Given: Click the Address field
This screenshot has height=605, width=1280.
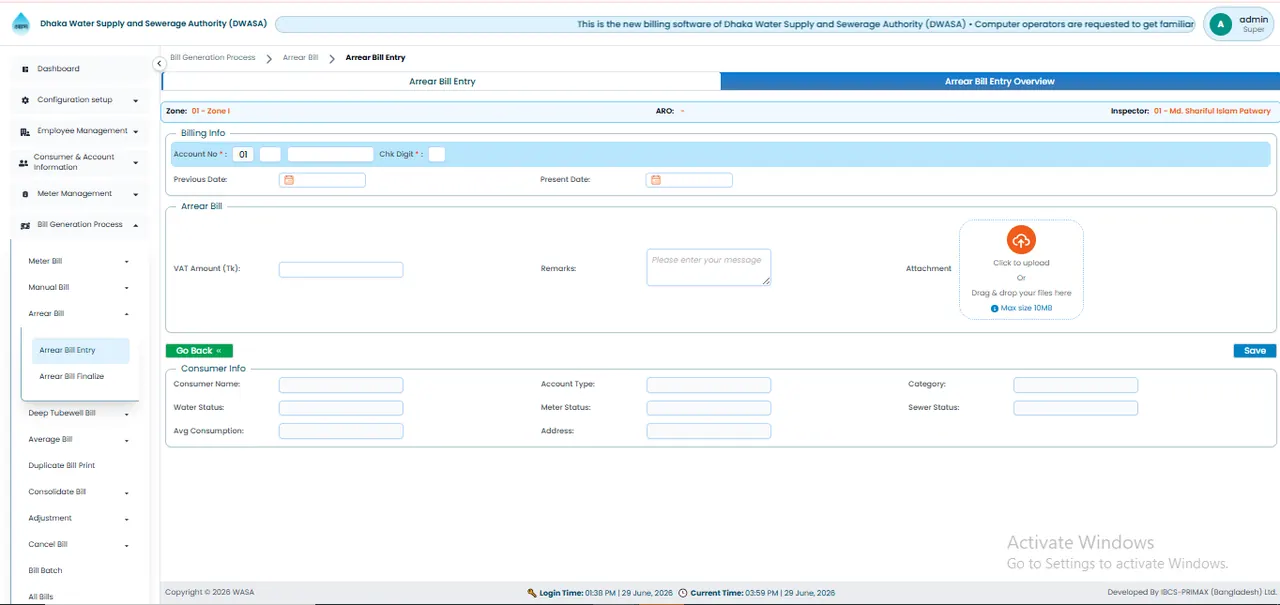Looking at the screenshot, I should (x=709, y=431).
